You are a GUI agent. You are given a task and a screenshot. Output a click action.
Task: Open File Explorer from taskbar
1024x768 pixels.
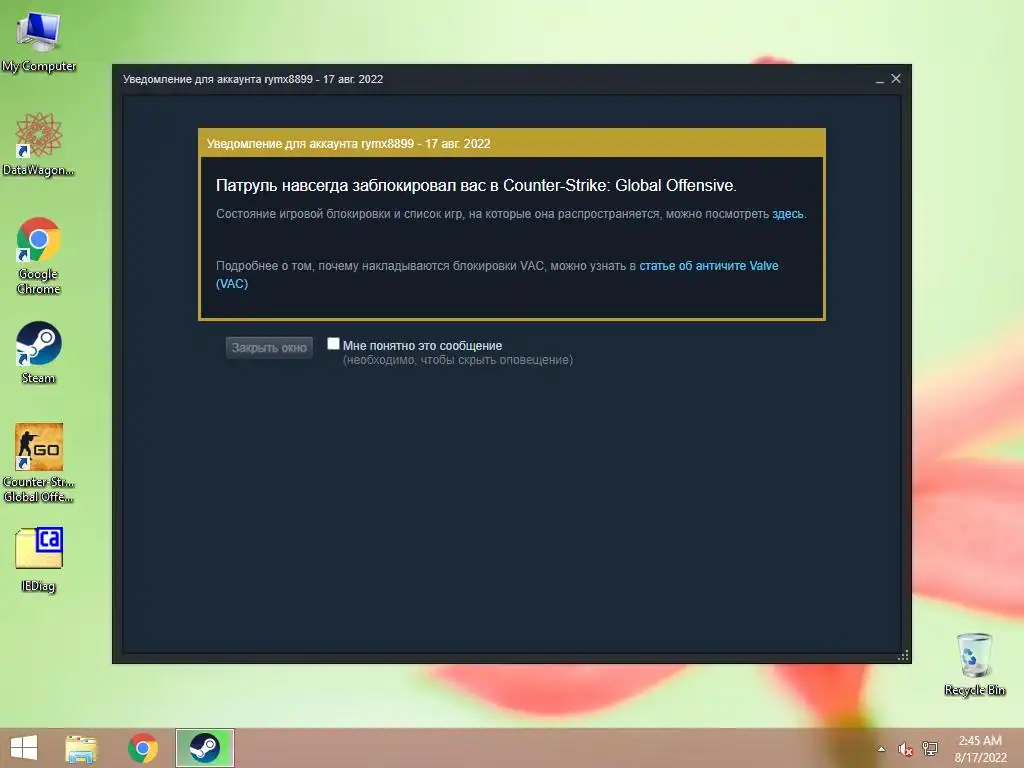click(x=82, y=748)
